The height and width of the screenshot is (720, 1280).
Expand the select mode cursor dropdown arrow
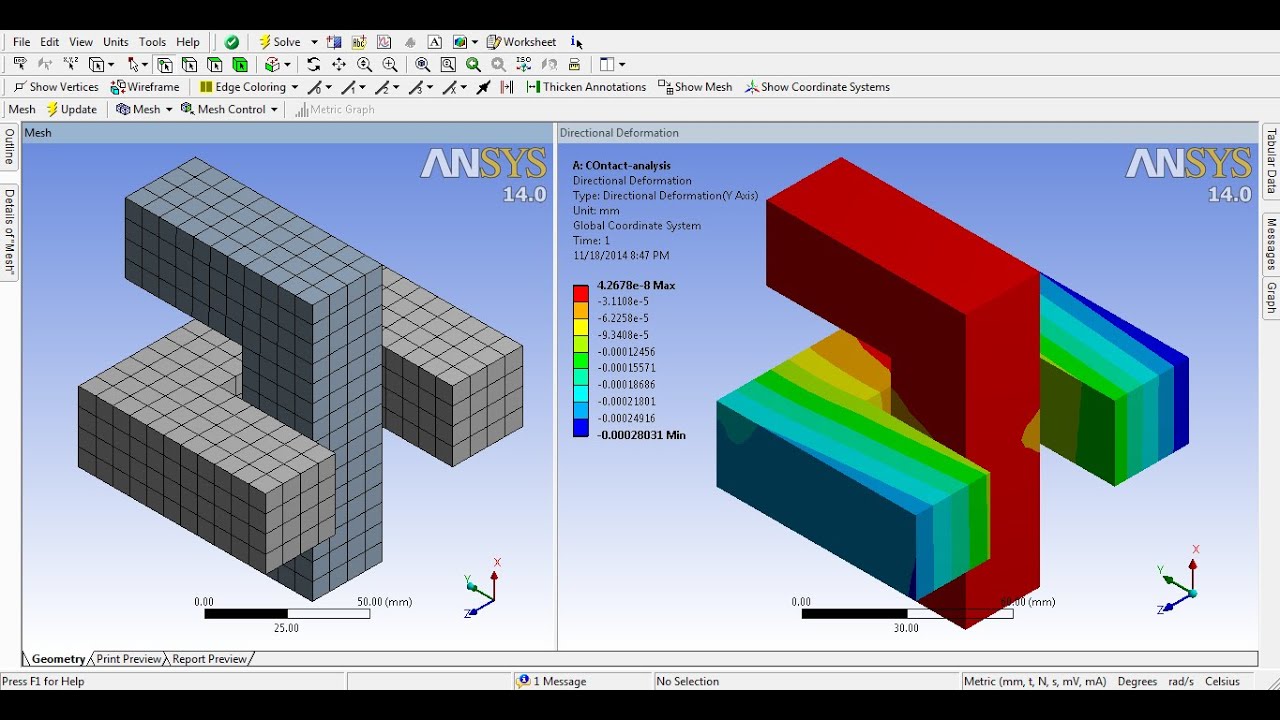click(144, 65)
